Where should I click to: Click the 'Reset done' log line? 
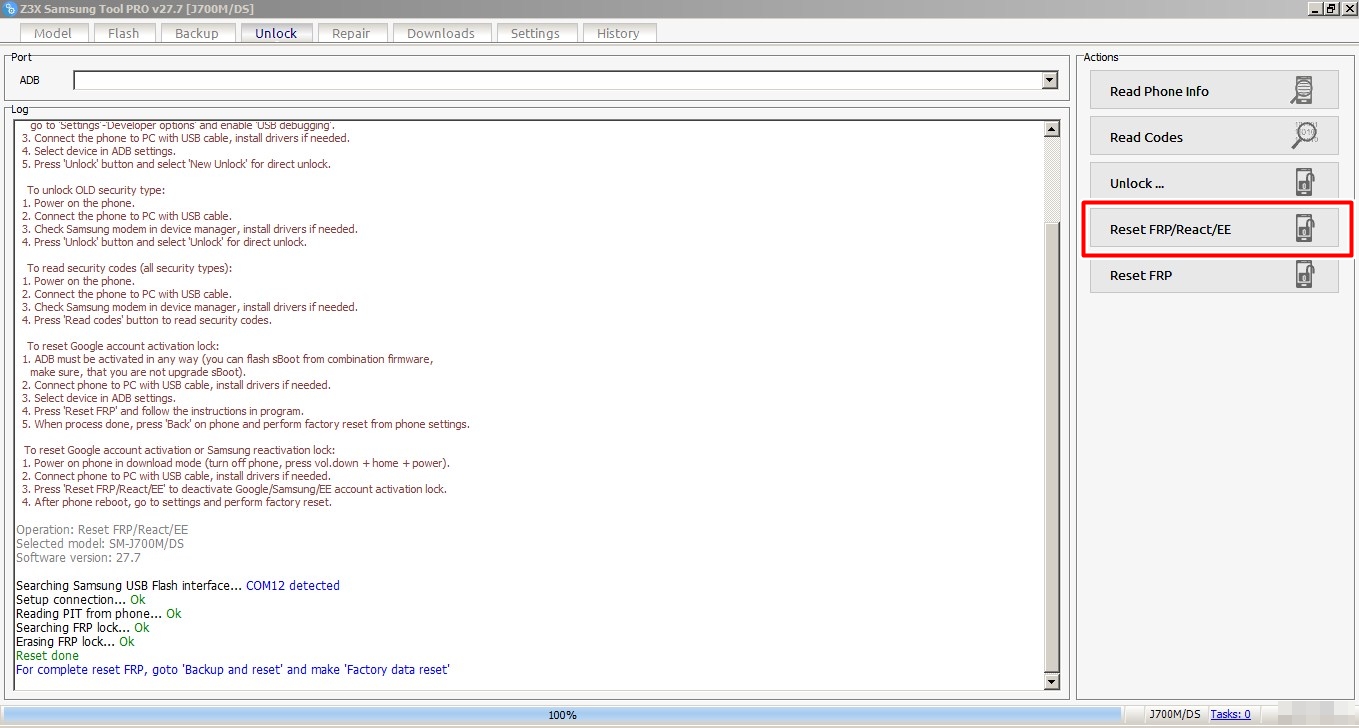[x=47, y=656]
